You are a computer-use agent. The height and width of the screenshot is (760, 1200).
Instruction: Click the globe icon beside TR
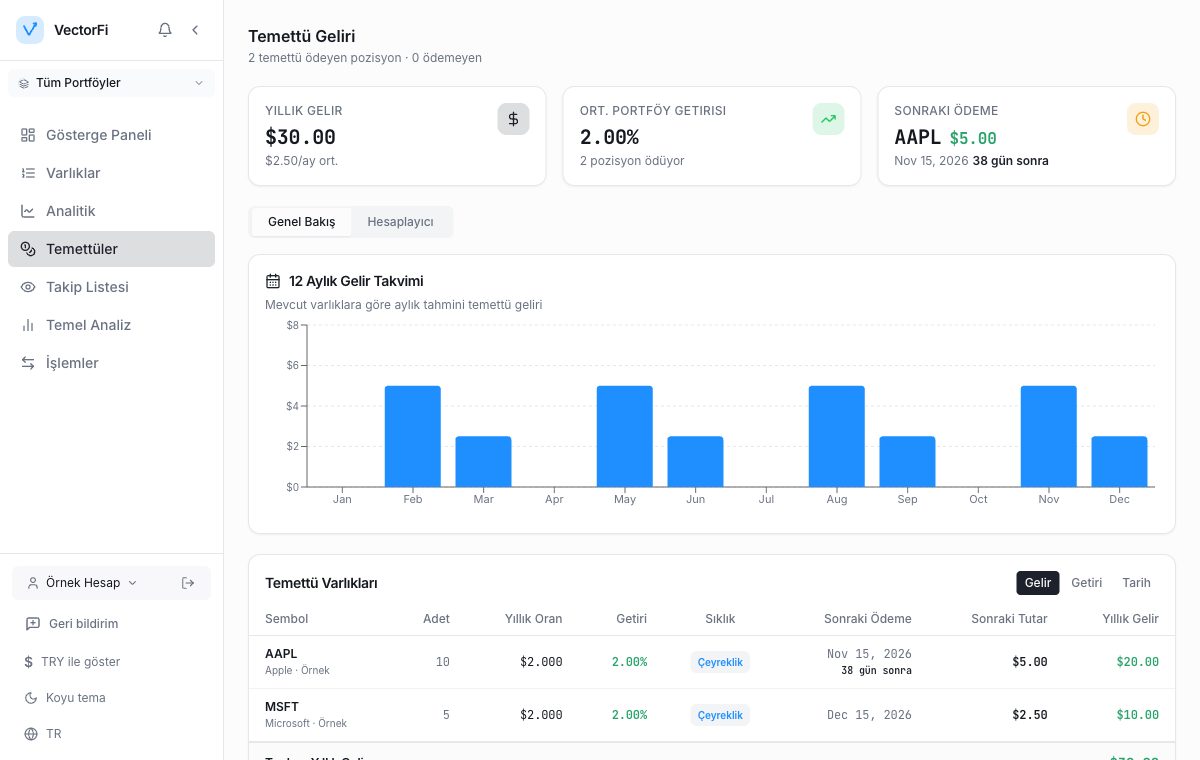pyautogui.click(x=30, y=734)
